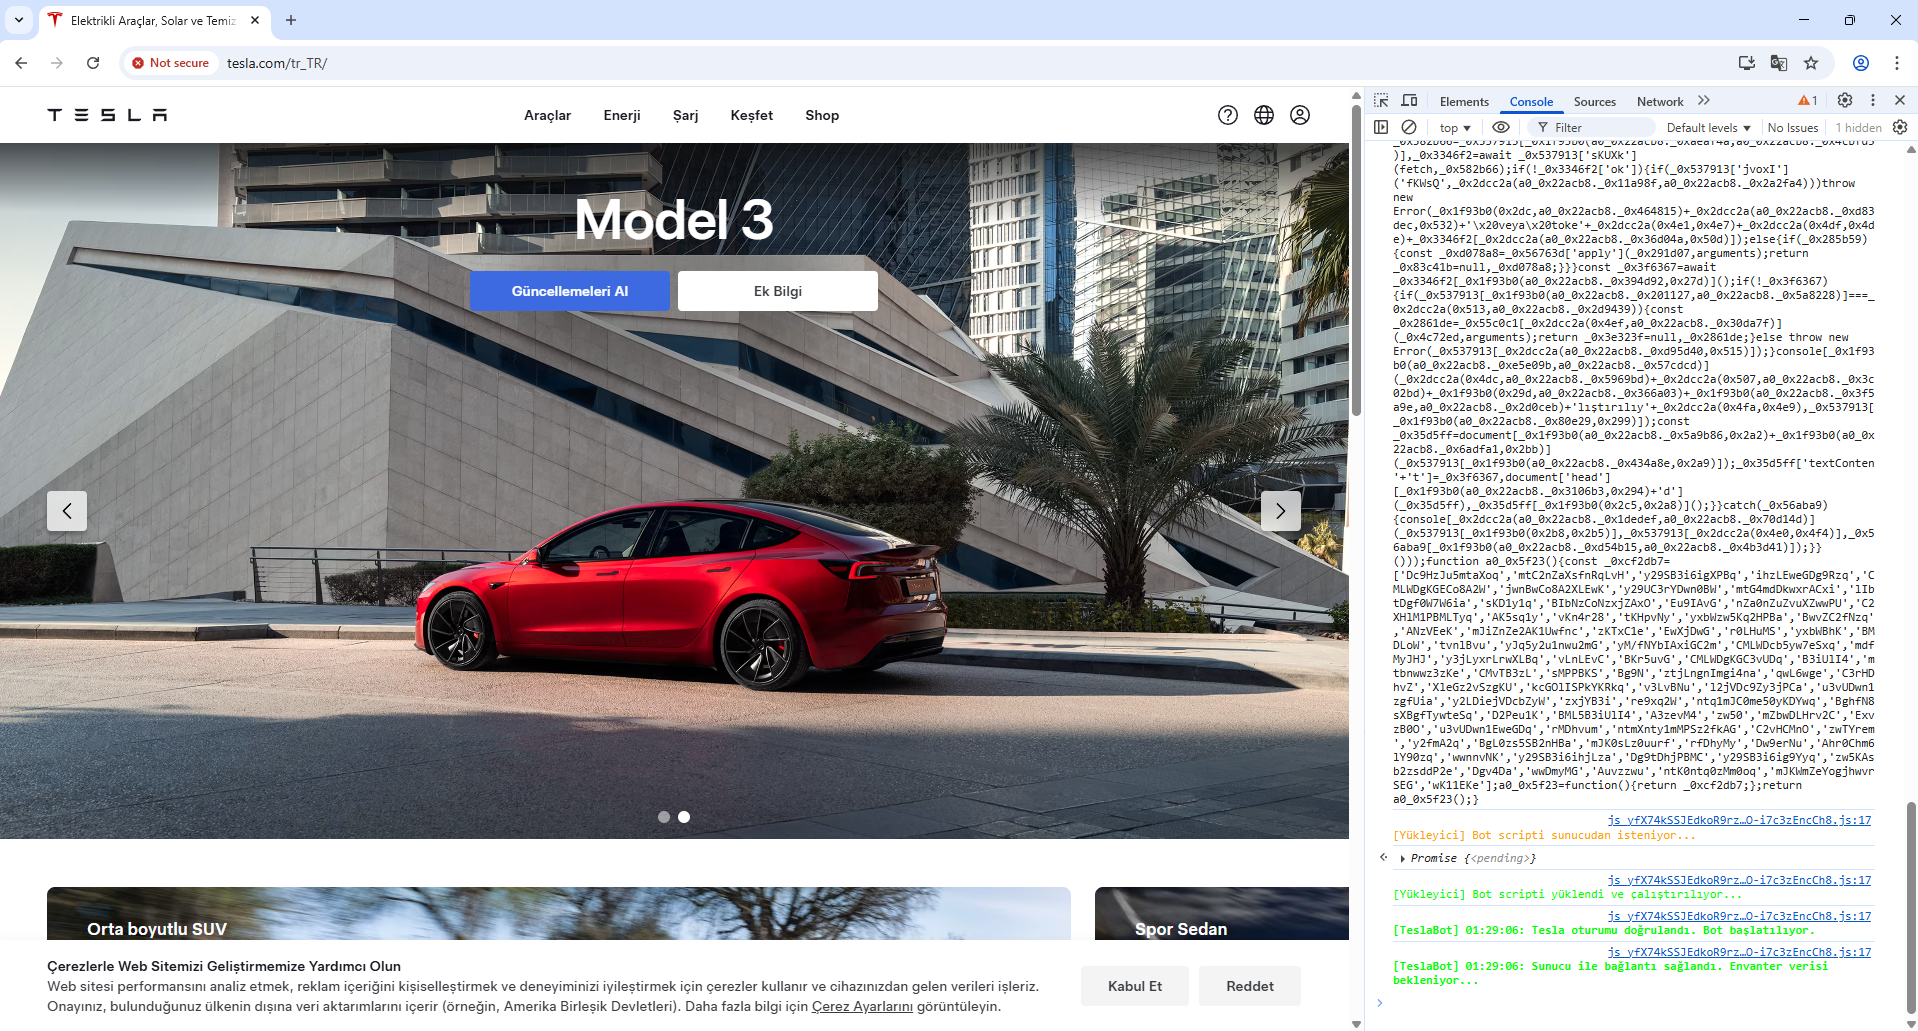Show more DevTools tabs chevron
1918x1031 pixels.
point(1704,101)
